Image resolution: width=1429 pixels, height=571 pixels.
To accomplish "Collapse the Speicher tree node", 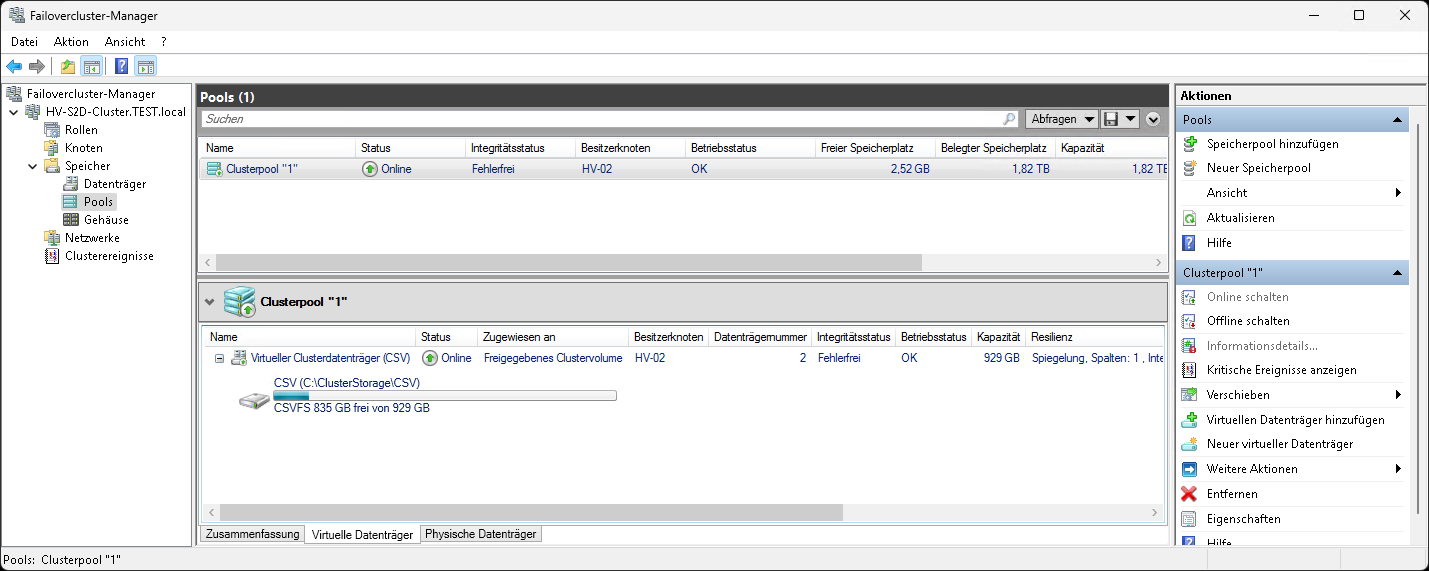I will click(x=32, y=166).
